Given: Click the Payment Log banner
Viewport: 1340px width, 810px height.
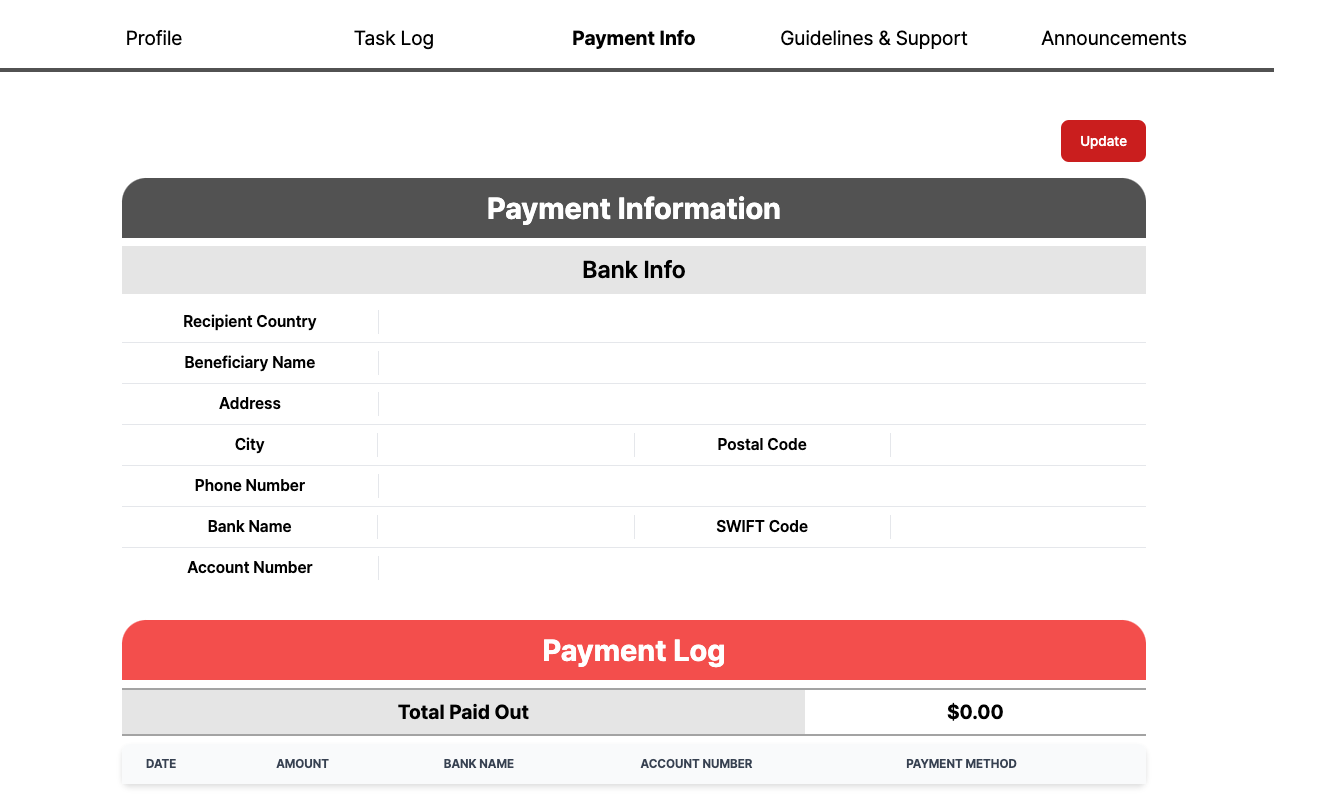Looking at the screenshot, I should [x=633, y=650].
